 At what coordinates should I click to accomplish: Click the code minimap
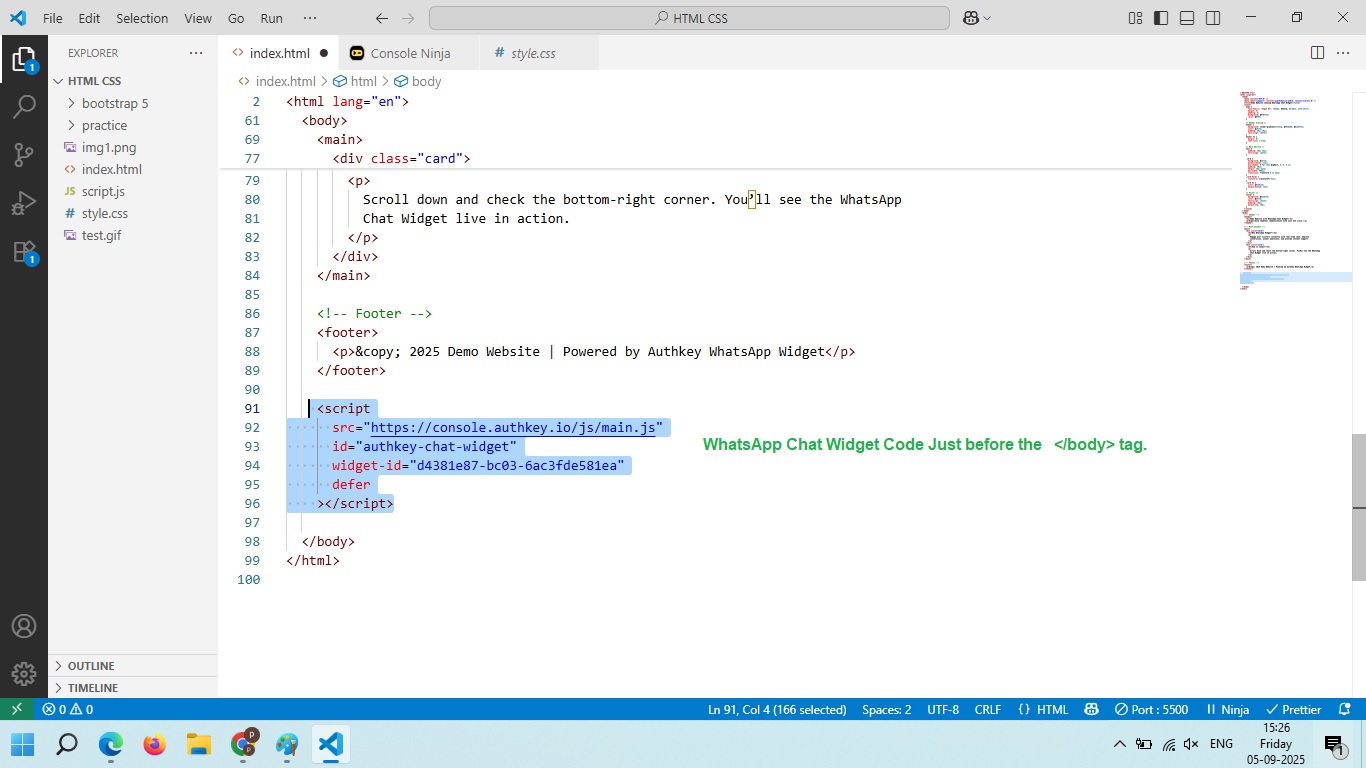[1295, 190]
